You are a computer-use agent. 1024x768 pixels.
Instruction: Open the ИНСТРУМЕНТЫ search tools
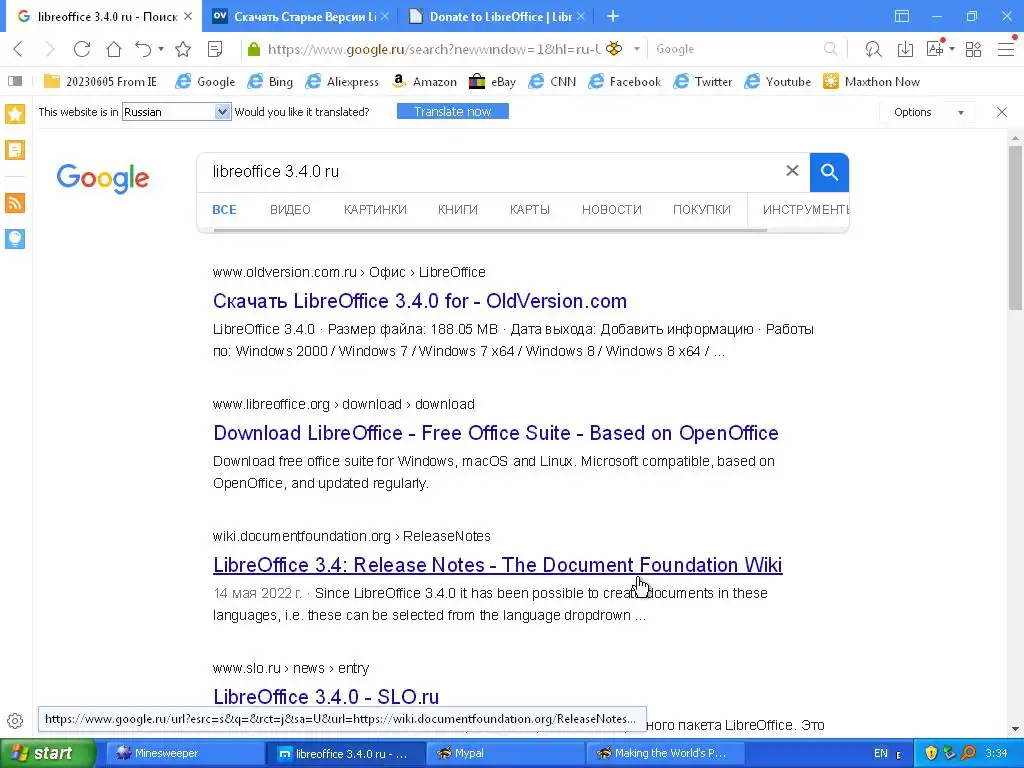[805, 210]
